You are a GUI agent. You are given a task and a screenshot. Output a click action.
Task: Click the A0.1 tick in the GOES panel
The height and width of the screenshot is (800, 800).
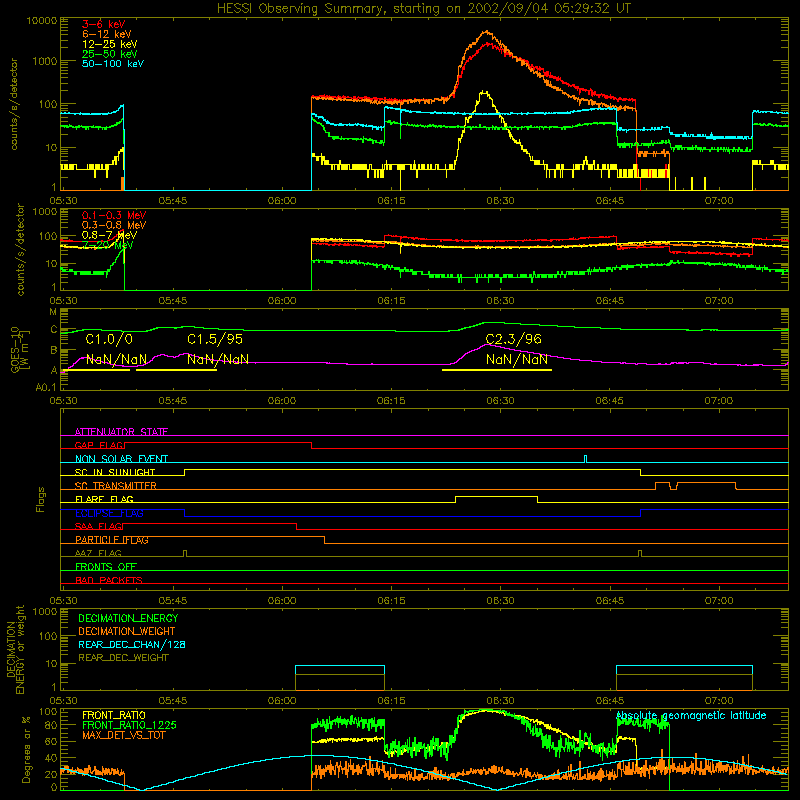[46, 387]
